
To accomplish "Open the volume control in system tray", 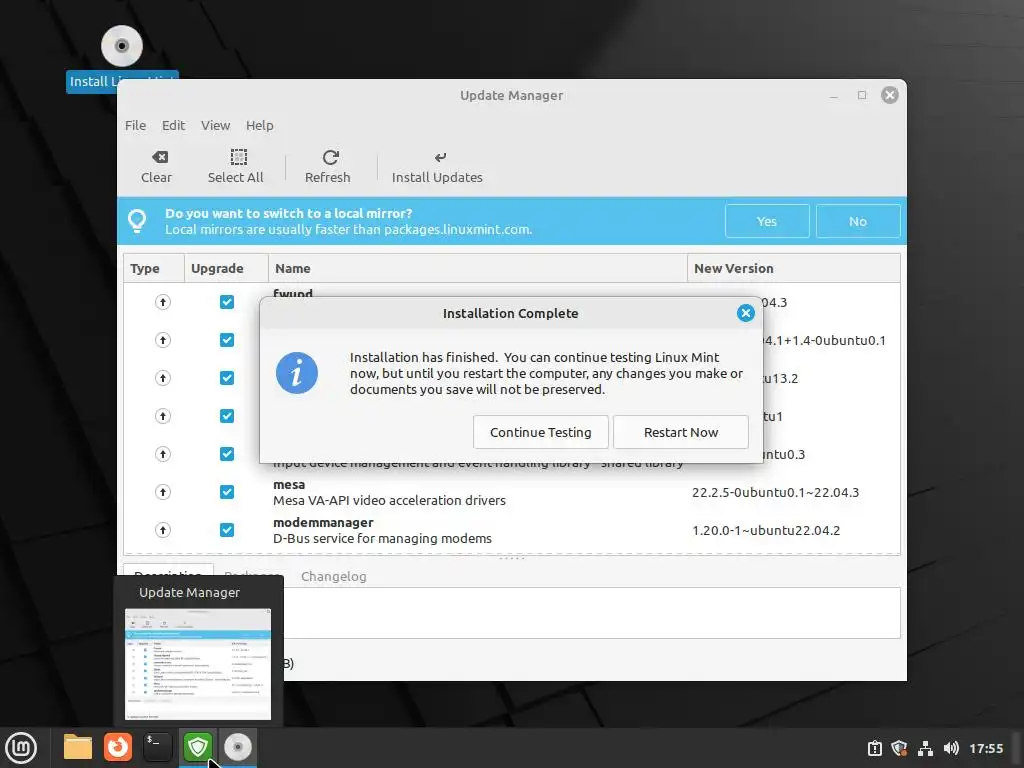I will tap(951, 748).
